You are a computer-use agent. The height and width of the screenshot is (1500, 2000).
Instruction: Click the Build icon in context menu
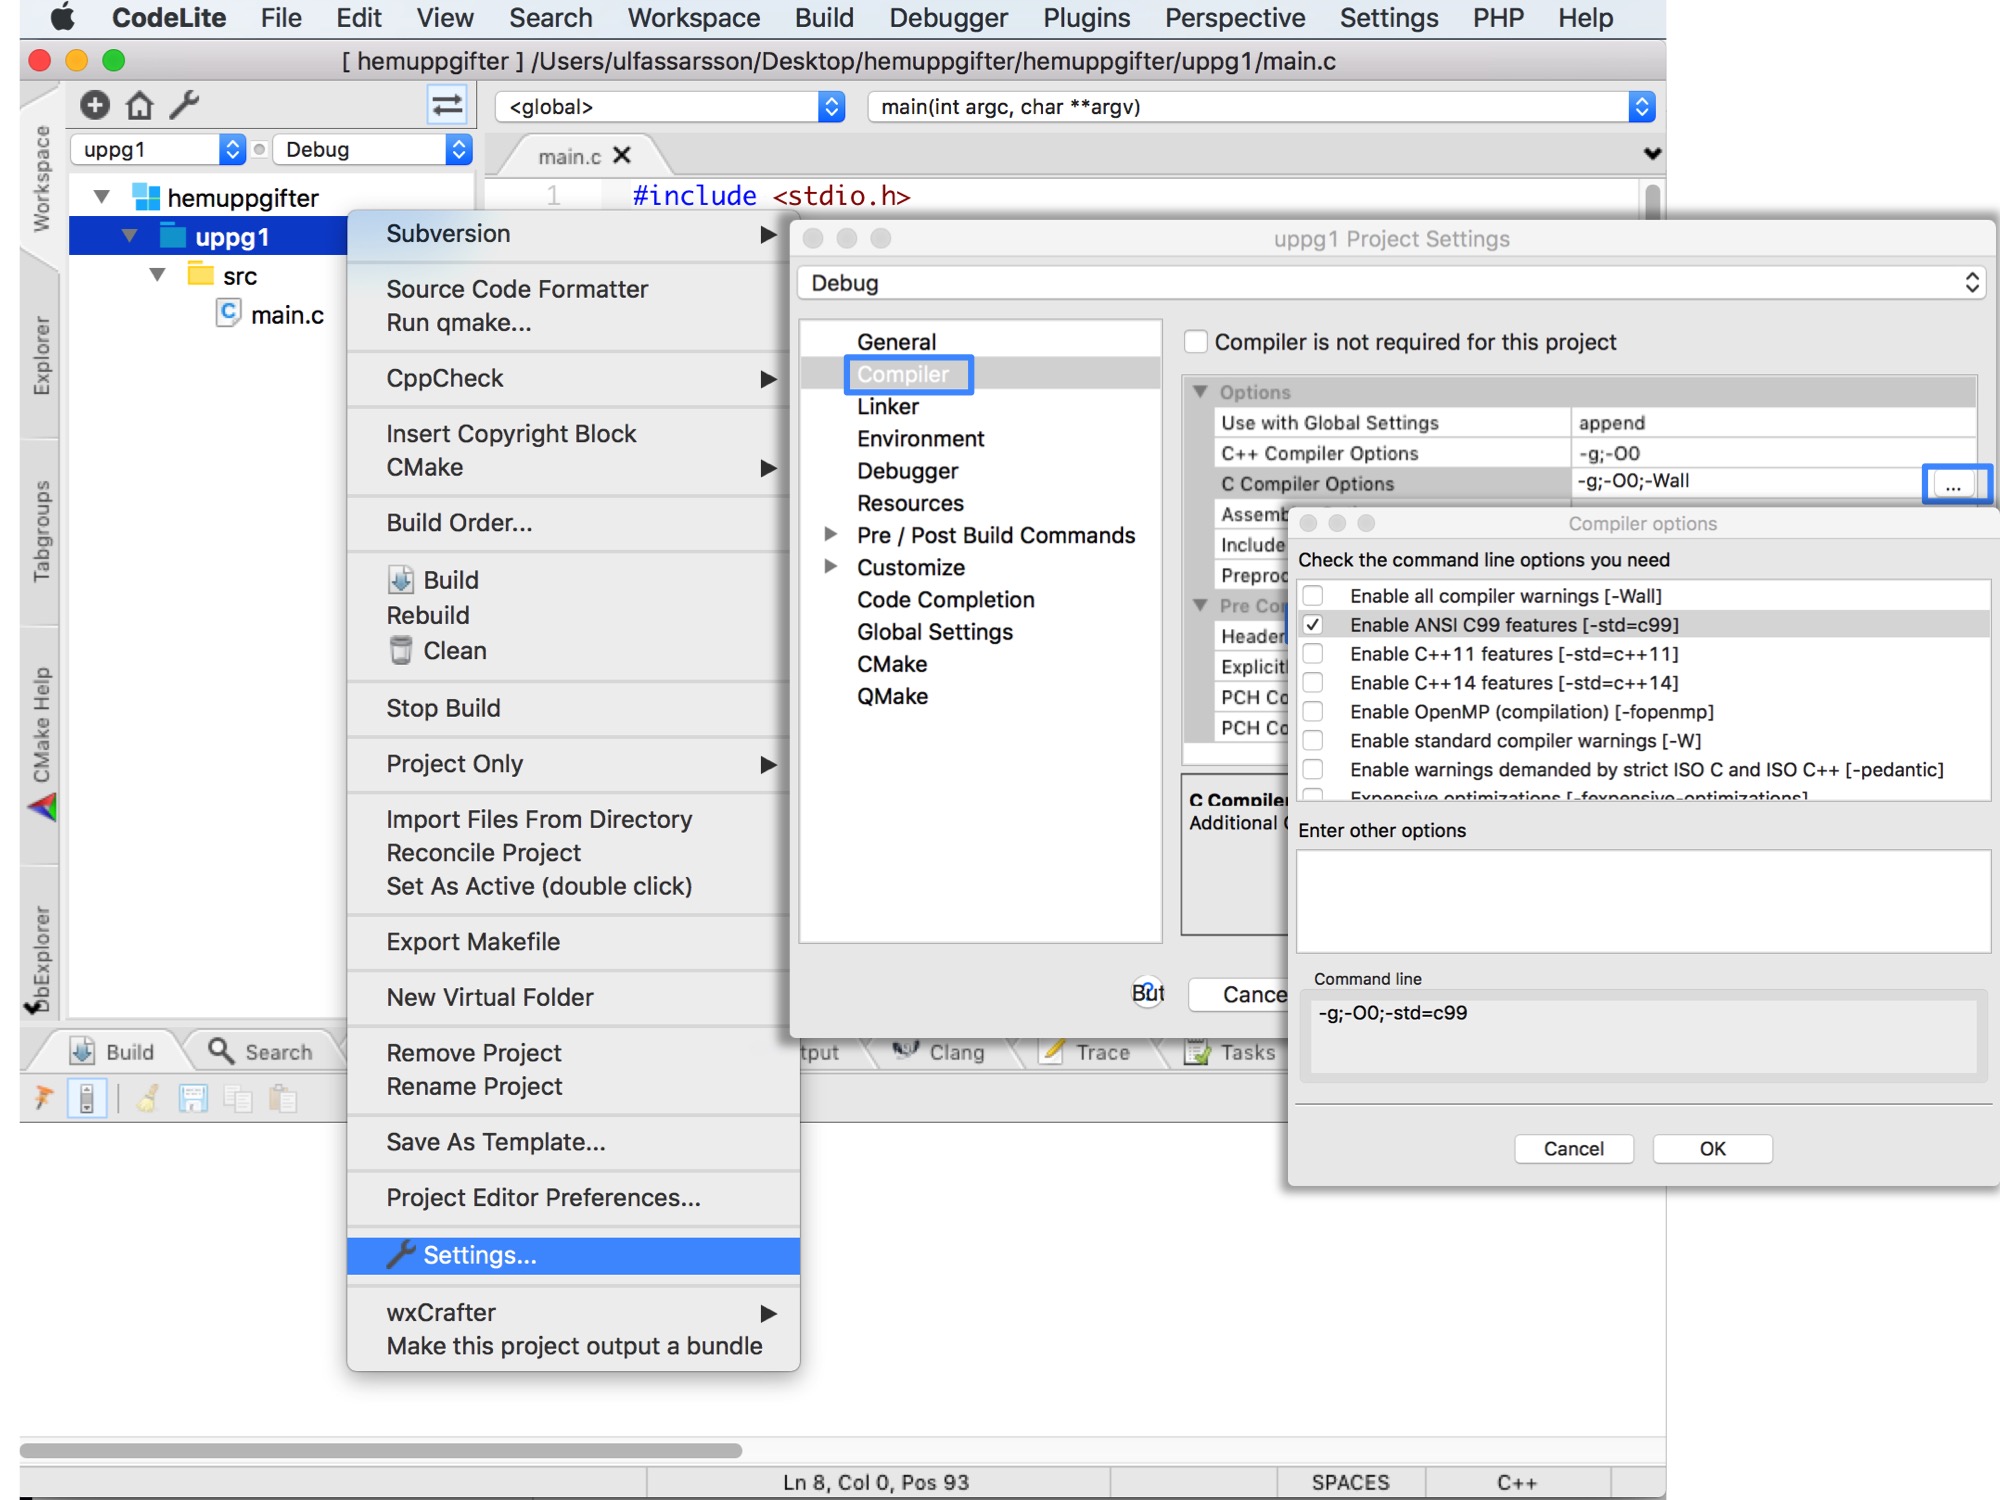400,580
